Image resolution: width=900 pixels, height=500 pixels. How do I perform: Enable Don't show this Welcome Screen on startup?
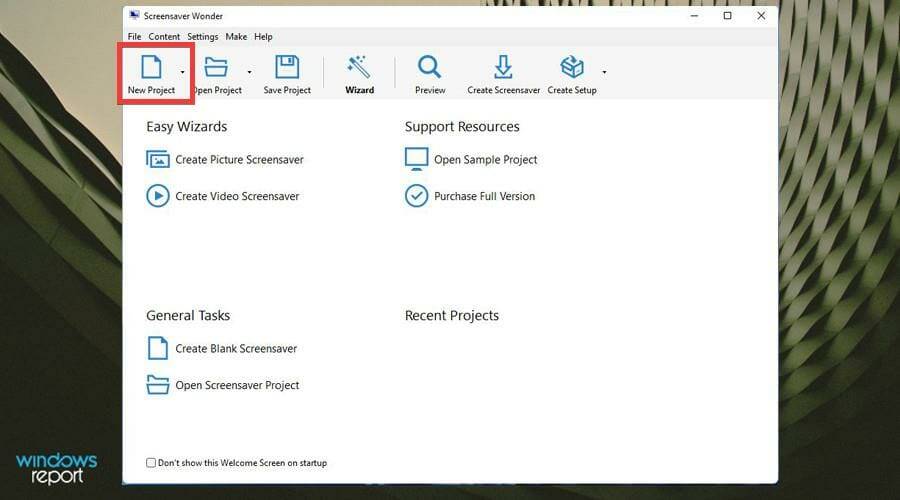pyautogui.click(x=151, y=463)
